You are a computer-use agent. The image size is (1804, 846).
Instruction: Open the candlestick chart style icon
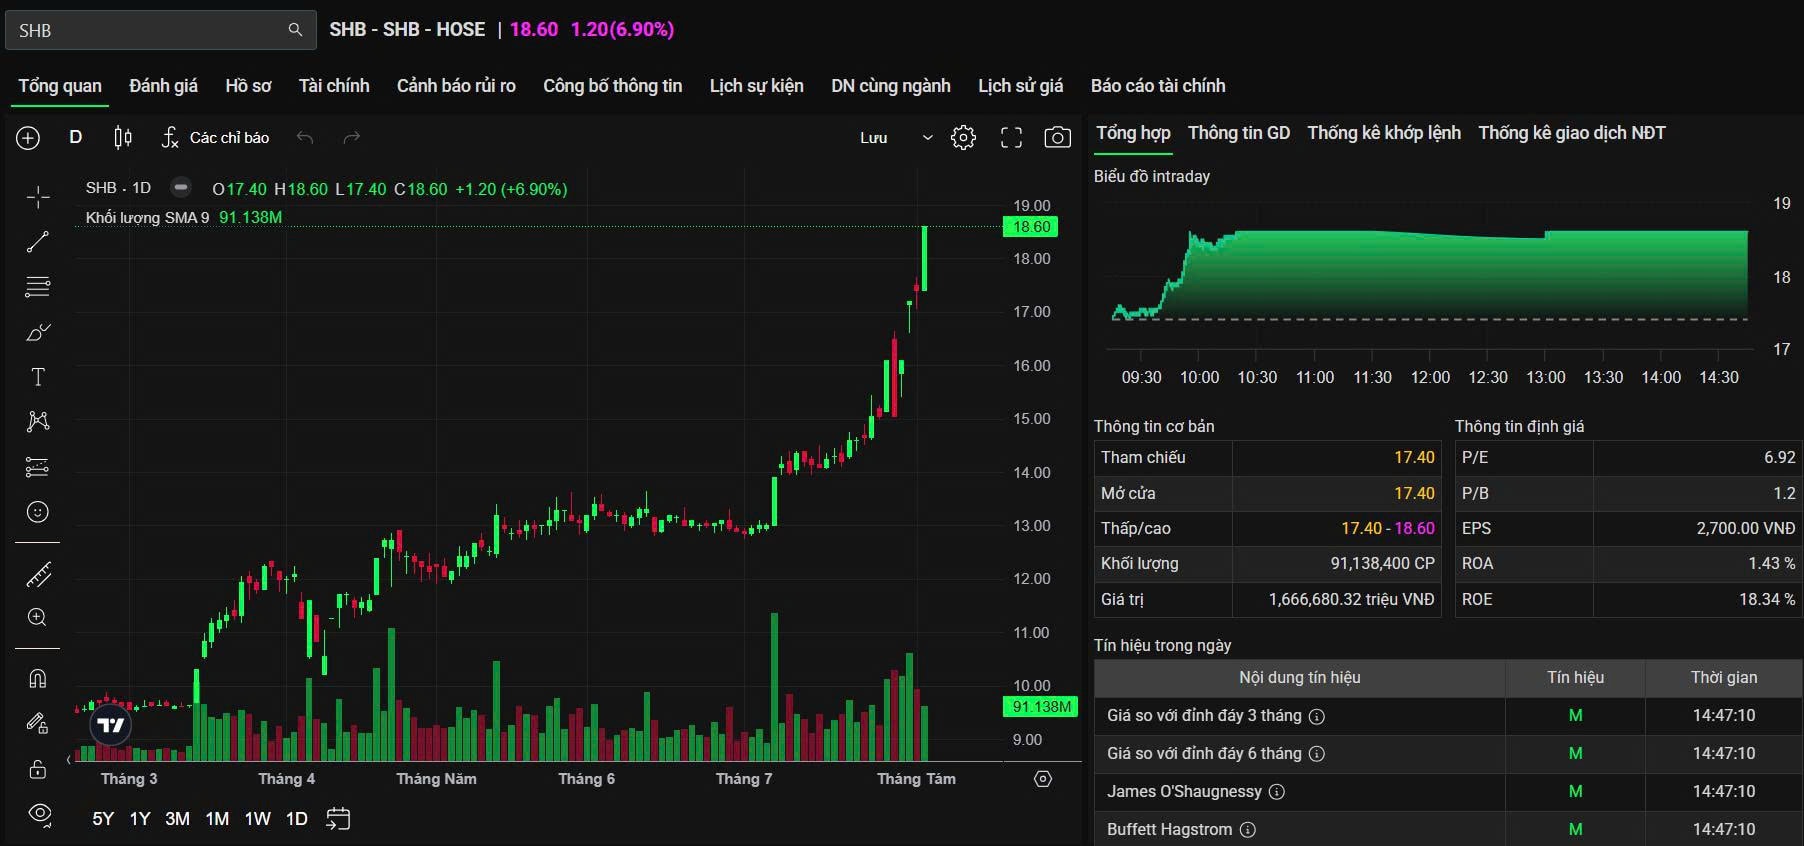(x=123, y=138)
